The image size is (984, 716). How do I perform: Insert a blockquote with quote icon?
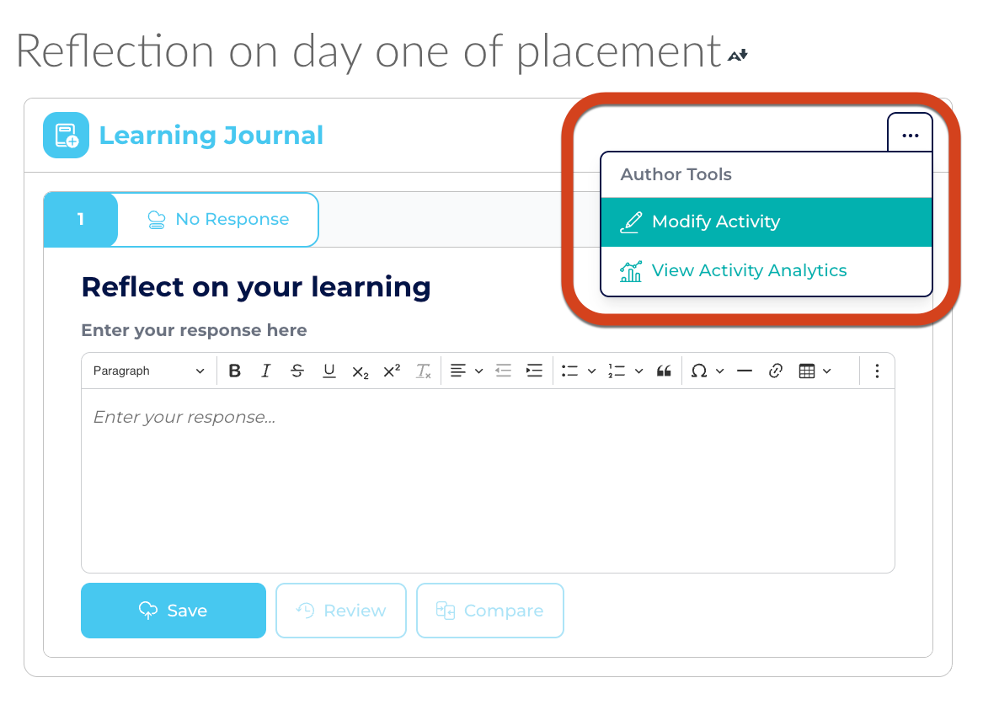tap(664, 371)
